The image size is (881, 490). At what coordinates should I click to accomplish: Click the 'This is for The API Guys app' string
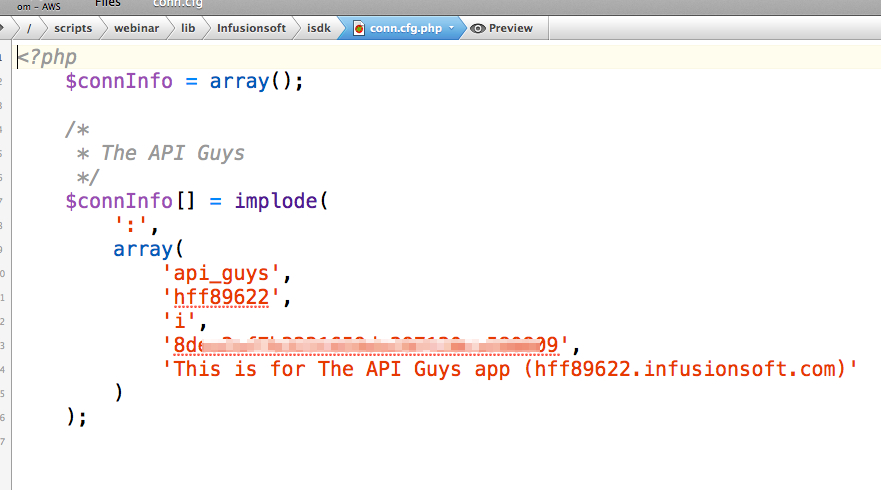tap(510, 369)
